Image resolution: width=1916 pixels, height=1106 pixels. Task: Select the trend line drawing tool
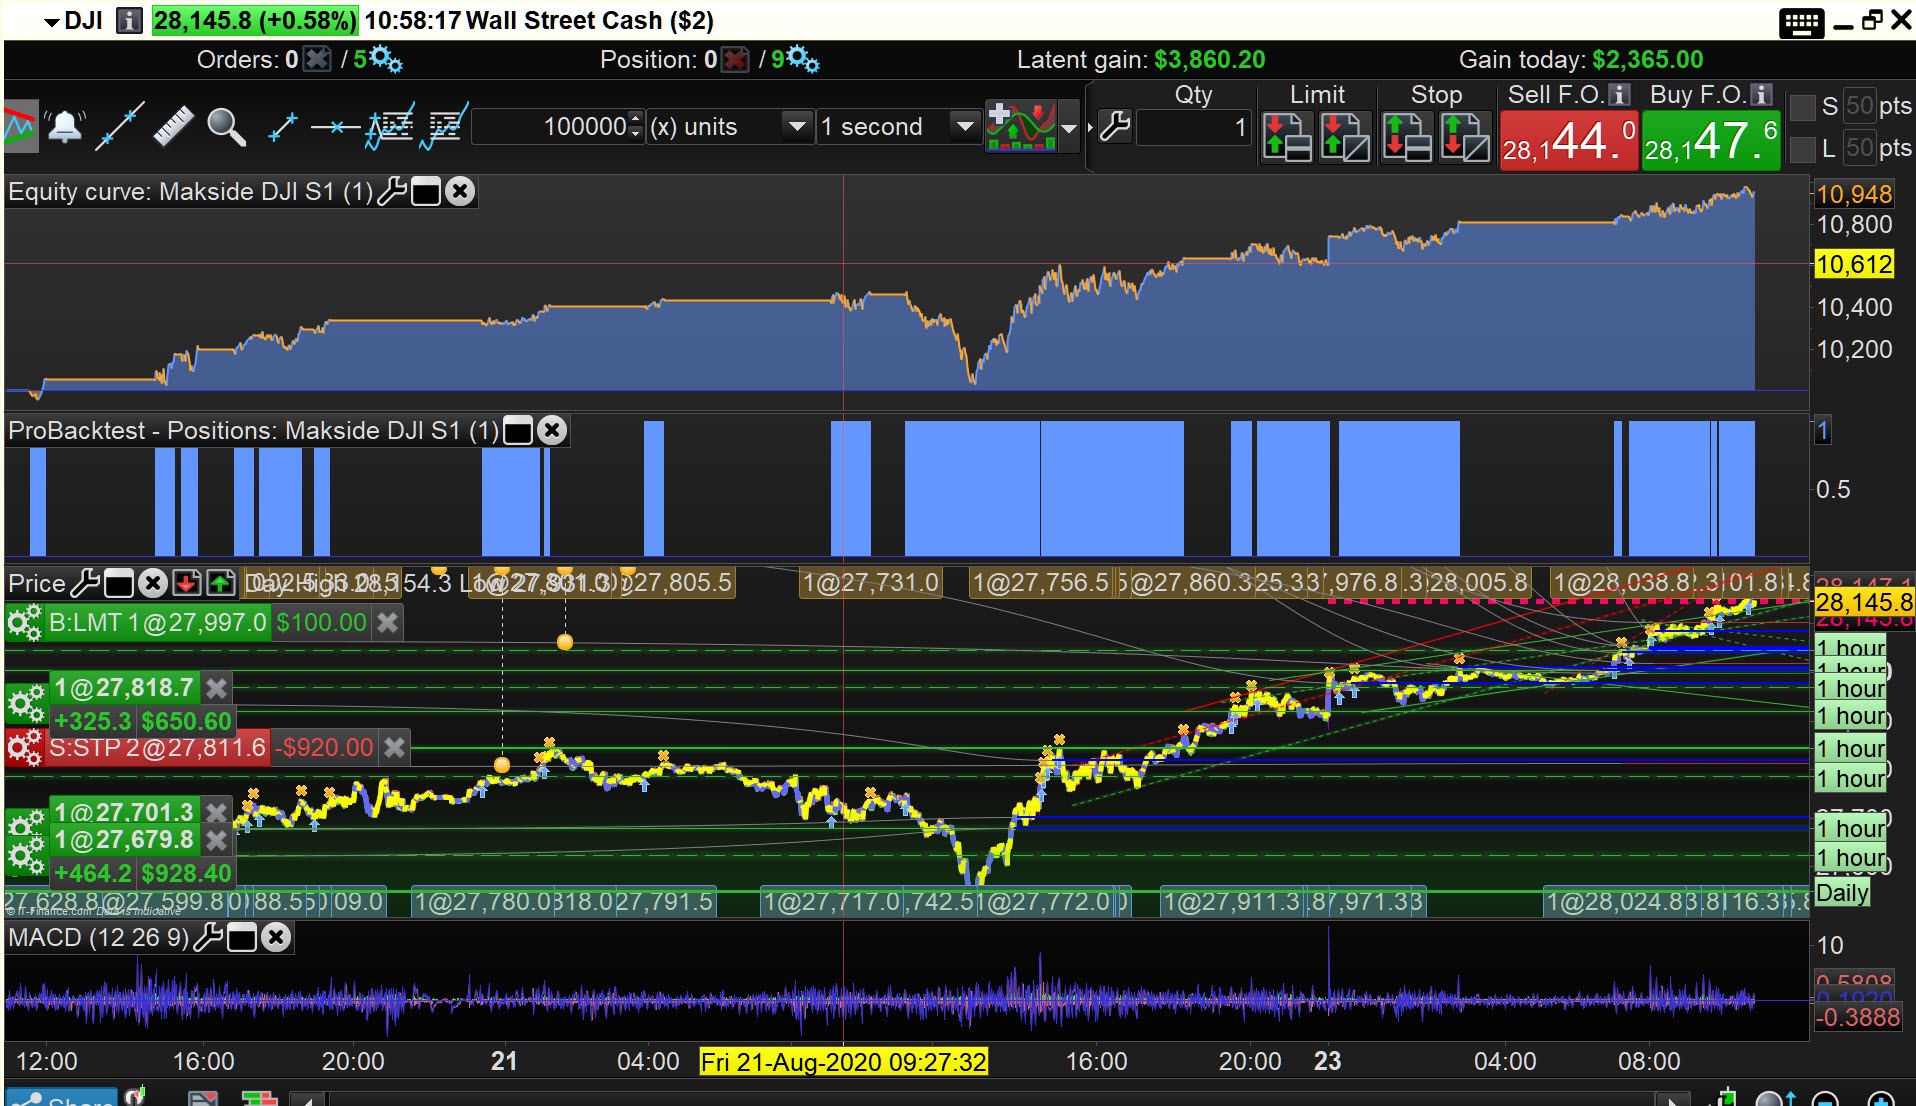click(x=120, y=127)
